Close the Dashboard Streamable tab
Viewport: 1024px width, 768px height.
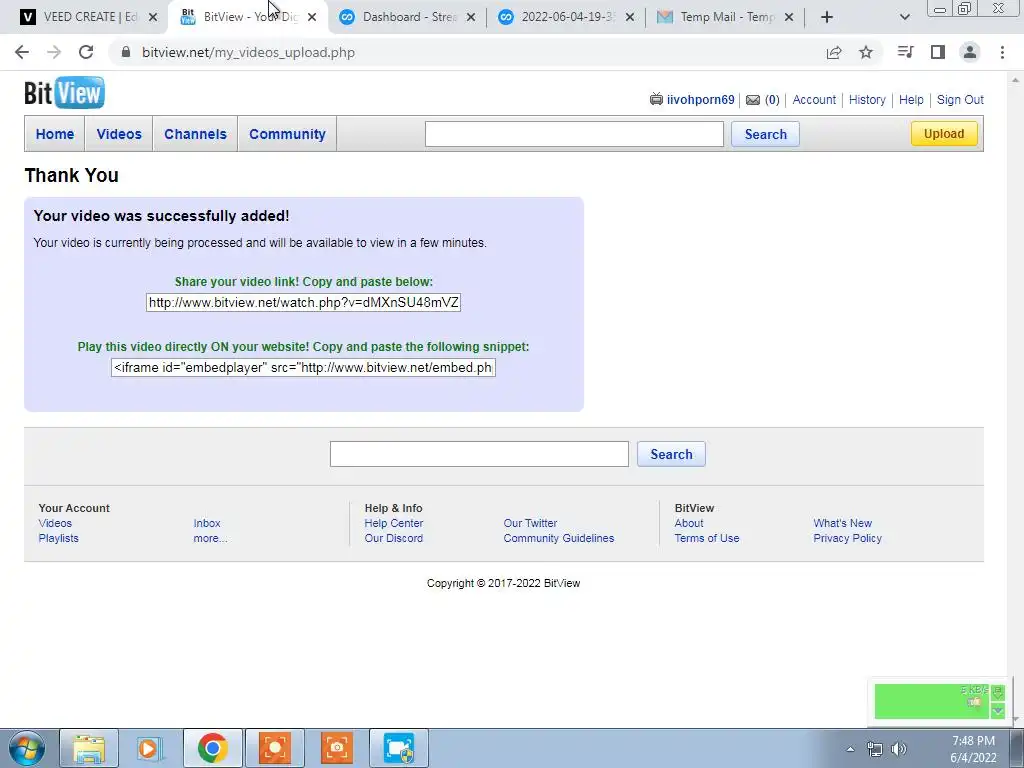click(471, 17)
